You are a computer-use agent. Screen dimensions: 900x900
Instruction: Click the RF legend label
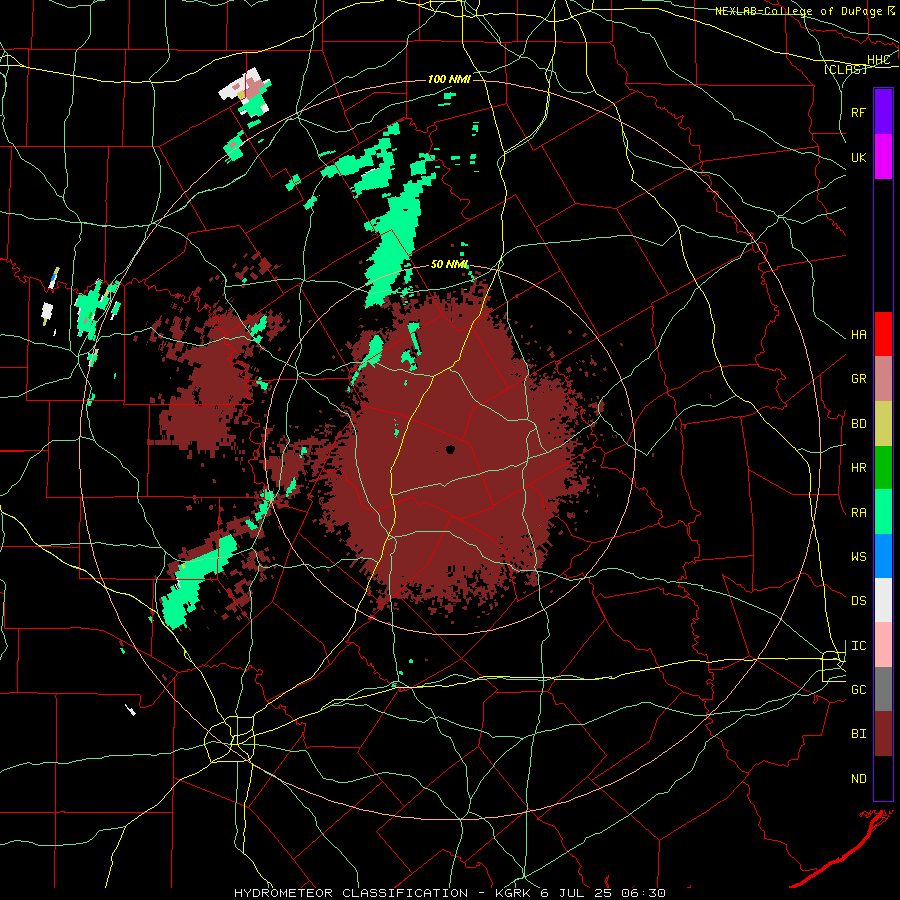pyautogui.click(x=858, y=112)
